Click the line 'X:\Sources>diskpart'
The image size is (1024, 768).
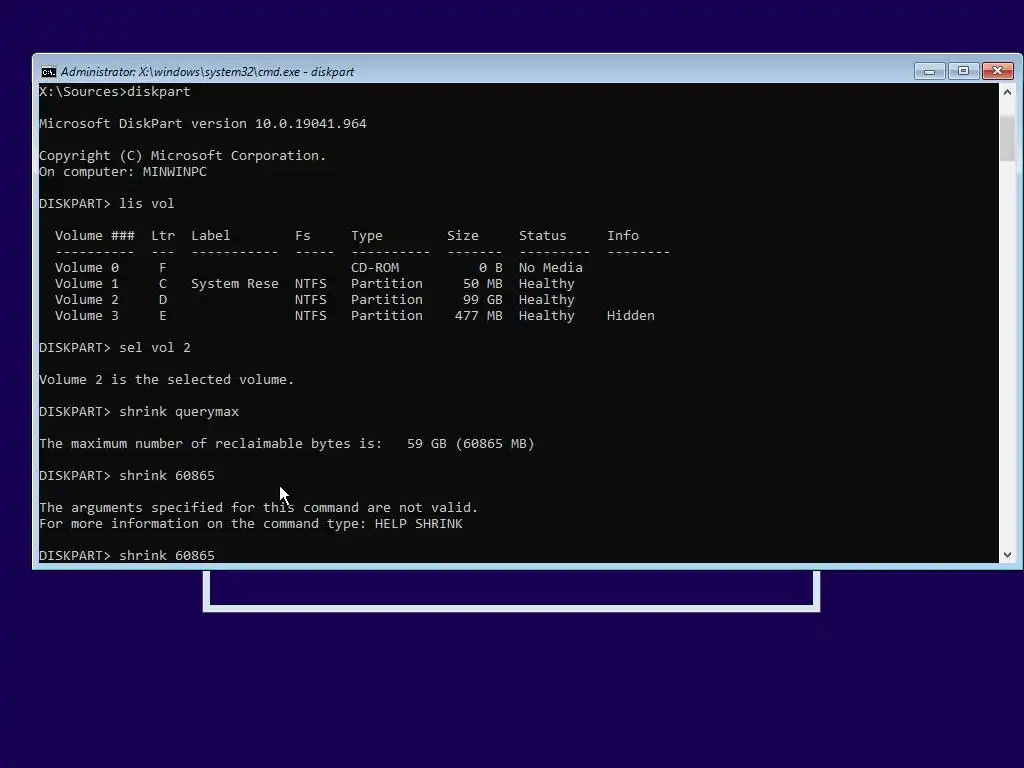coord(115,91)
